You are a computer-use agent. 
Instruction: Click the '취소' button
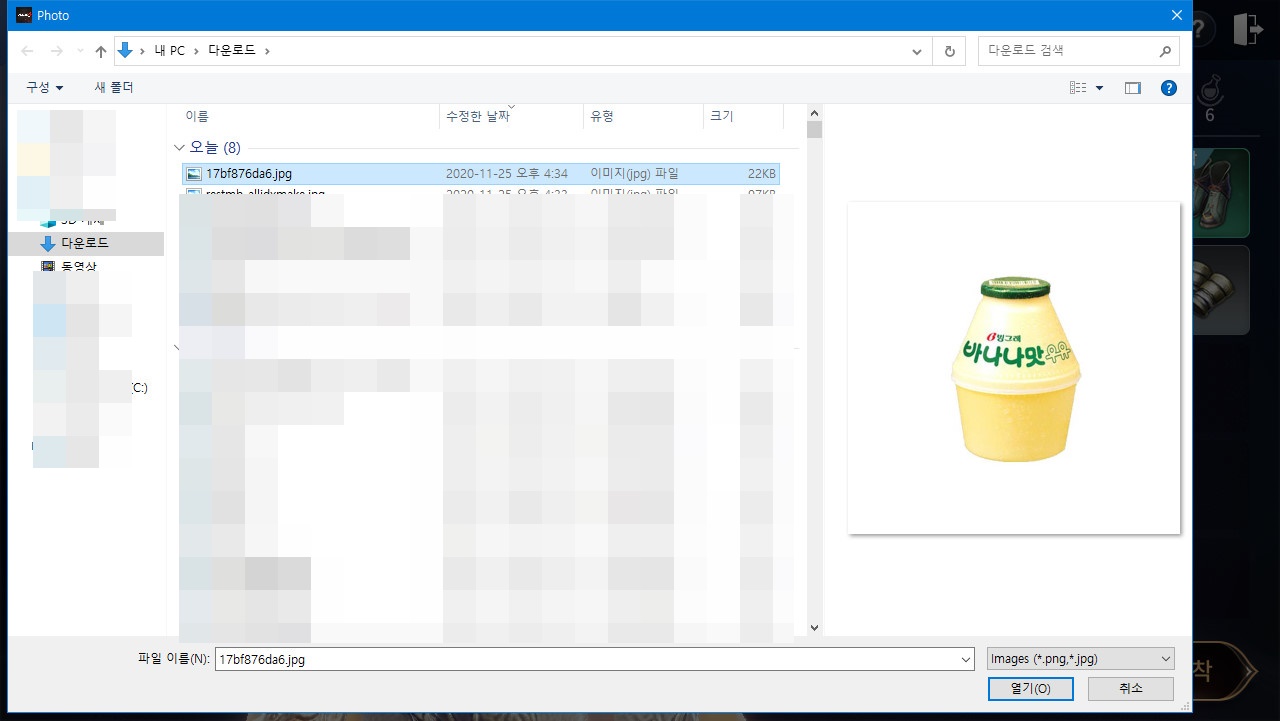tap(1131, 689)
